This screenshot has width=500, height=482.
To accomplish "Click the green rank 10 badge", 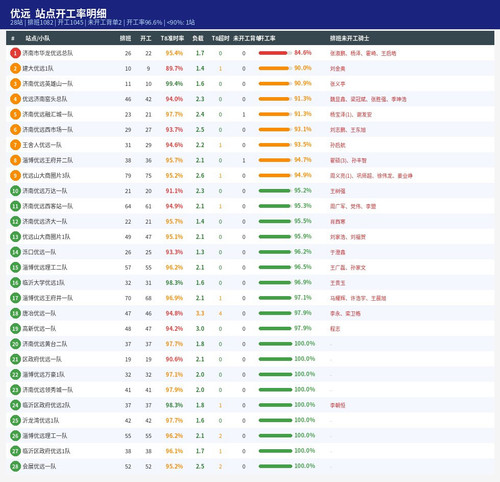I will pyautogui.click(x=15, y=191).
